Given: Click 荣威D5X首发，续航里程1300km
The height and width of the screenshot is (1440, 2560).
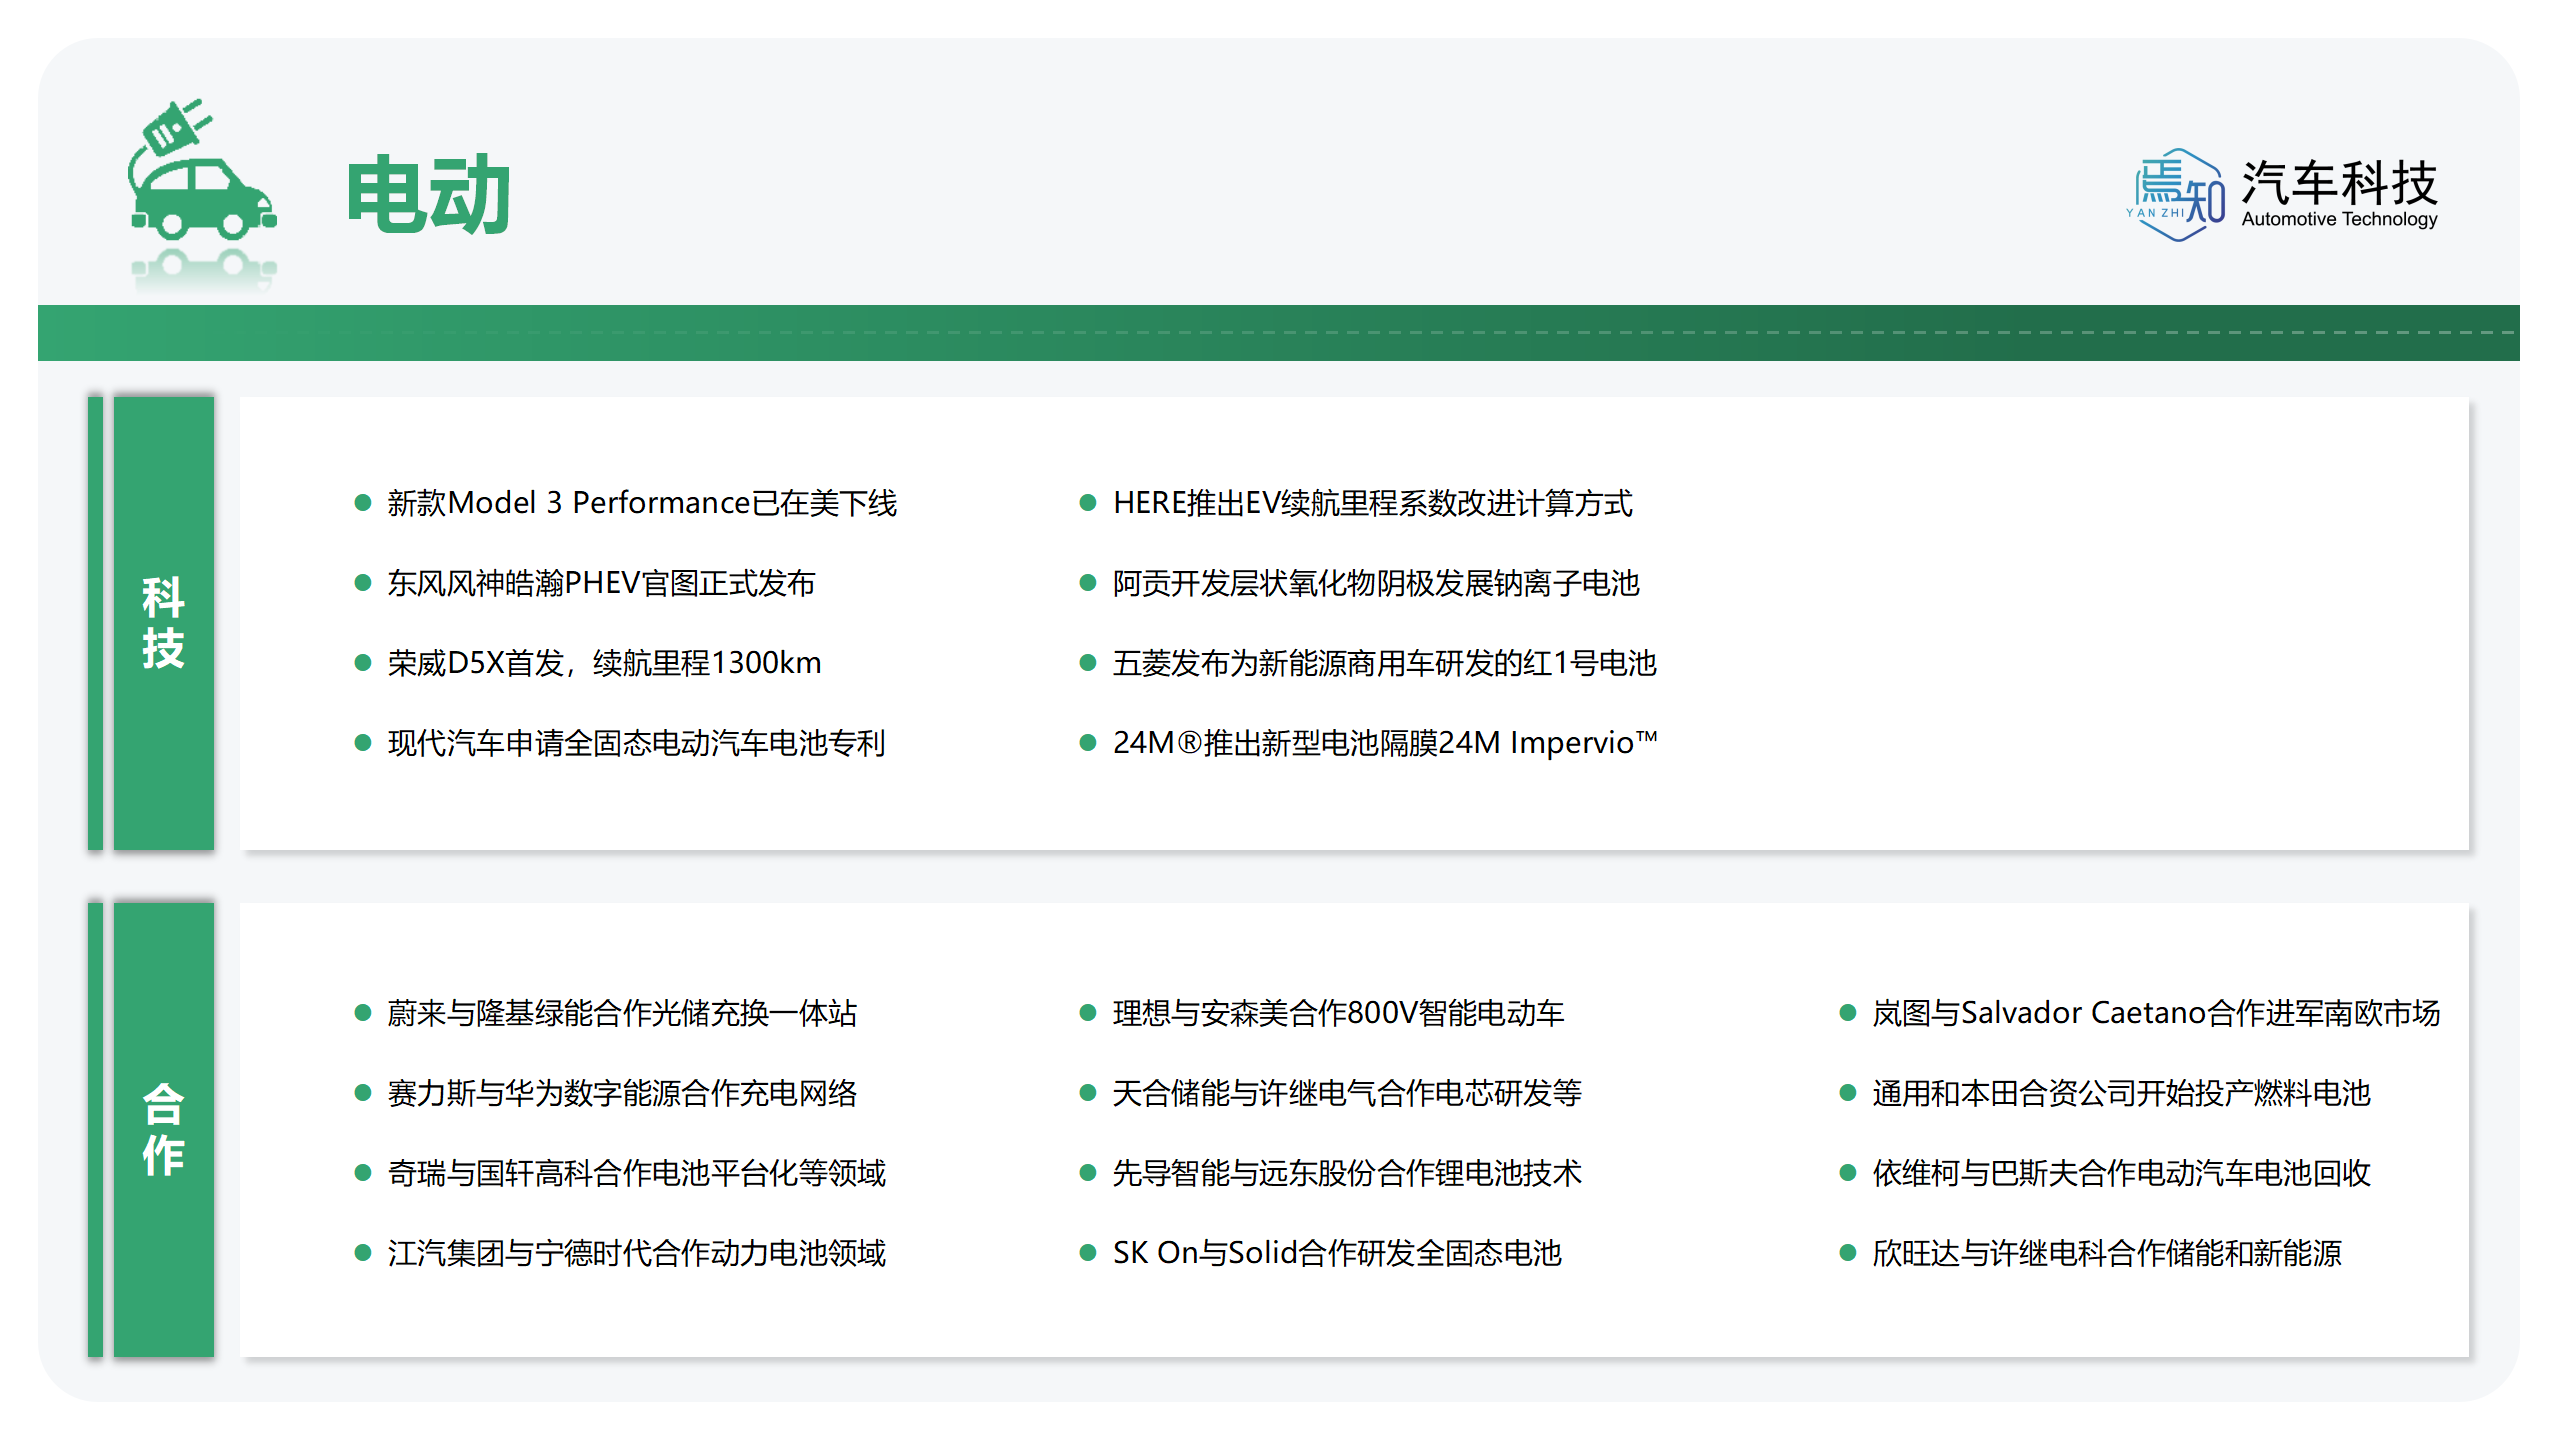Looking at the screenshot, I should [604, 663].
